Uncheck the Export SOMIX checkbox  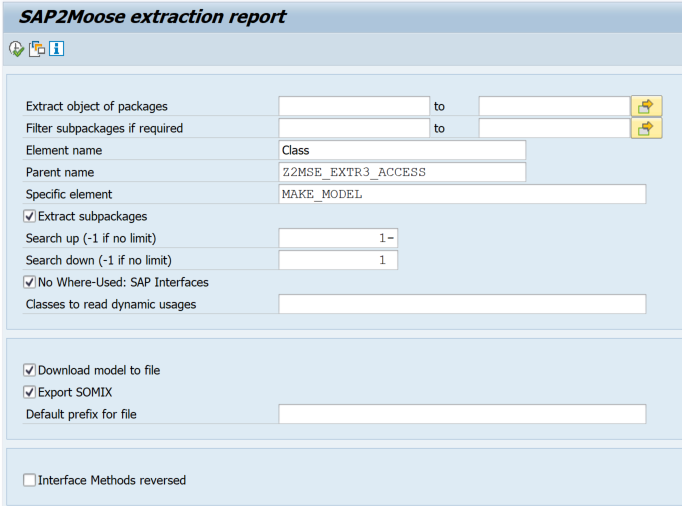(x=30, y=392)
